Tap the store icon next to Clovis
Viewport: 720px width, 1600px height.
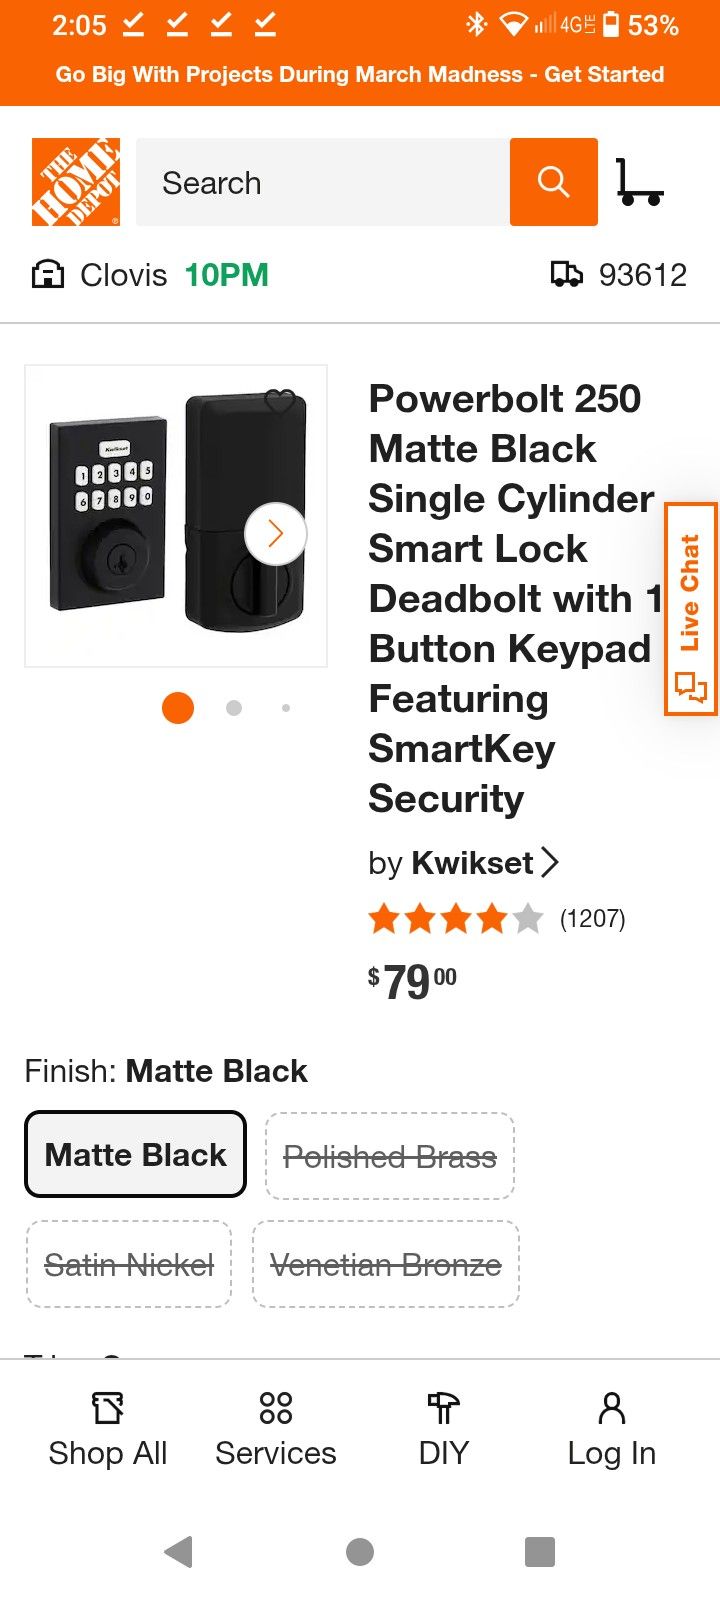[48, 274]
